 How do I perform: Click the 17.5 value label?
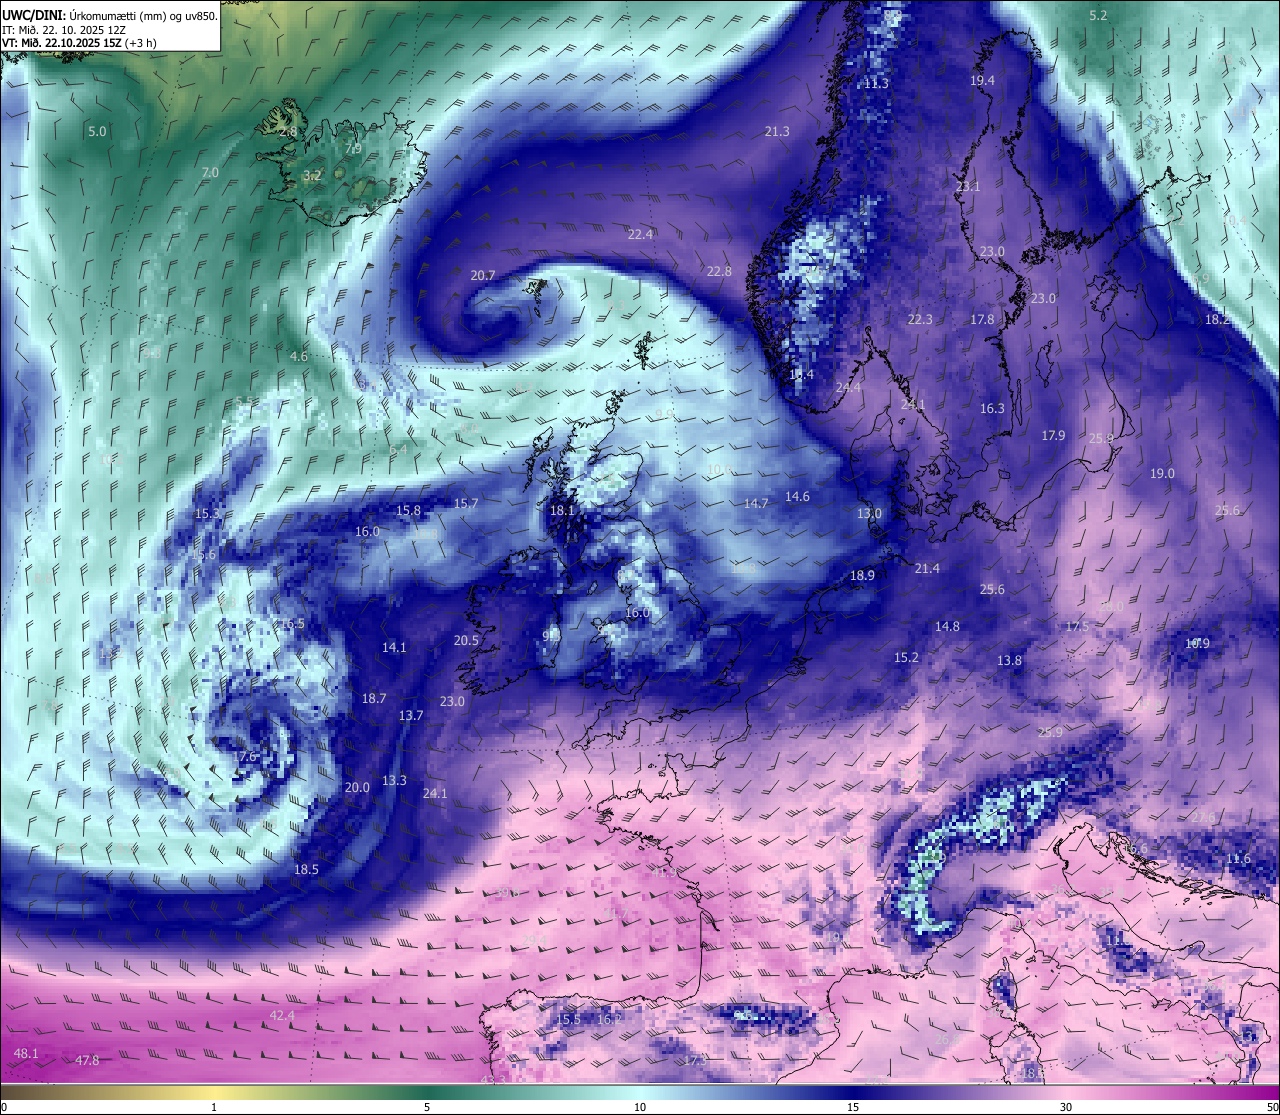pyautogui.click(x=1077, y=626)
